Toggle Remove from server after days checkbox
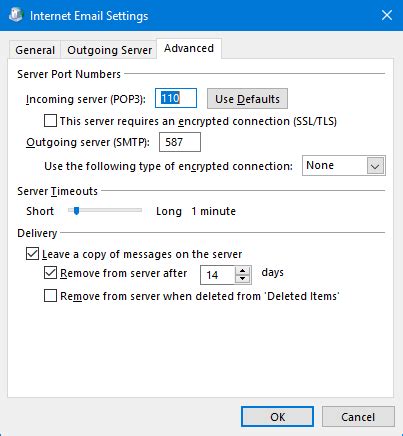 (50, 273)
